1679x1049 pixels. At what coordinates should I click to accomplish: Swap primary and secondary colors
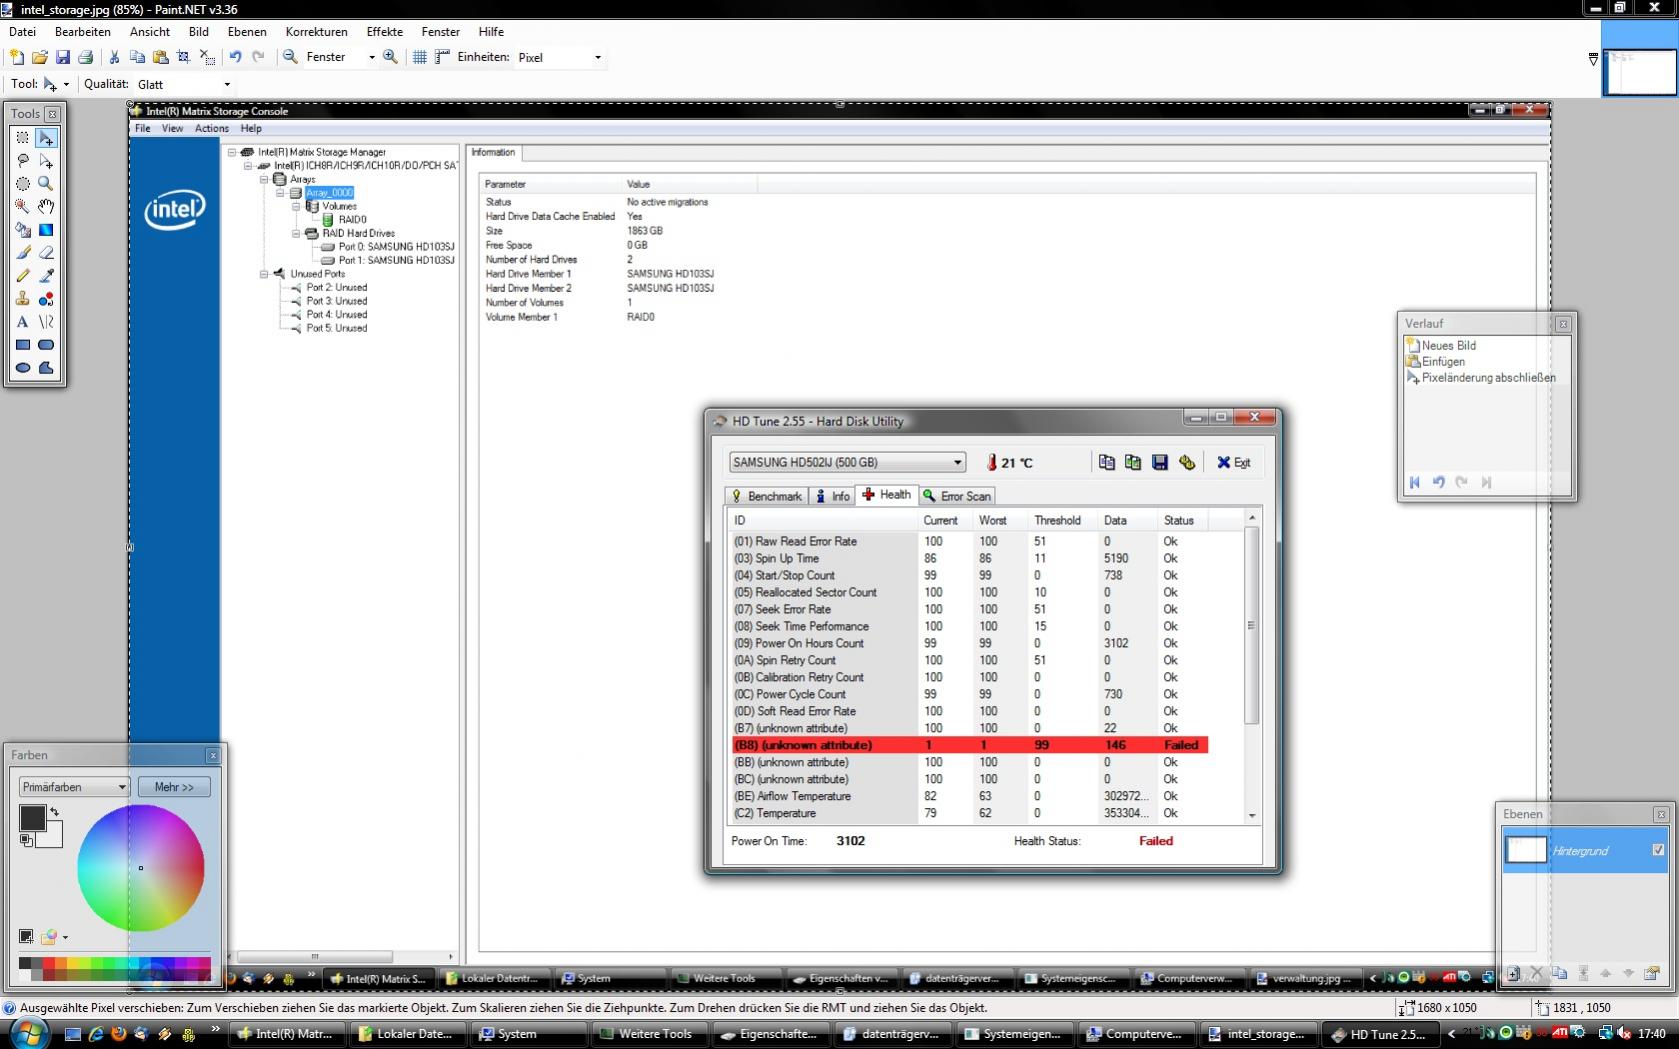click(x=54, y=811)
